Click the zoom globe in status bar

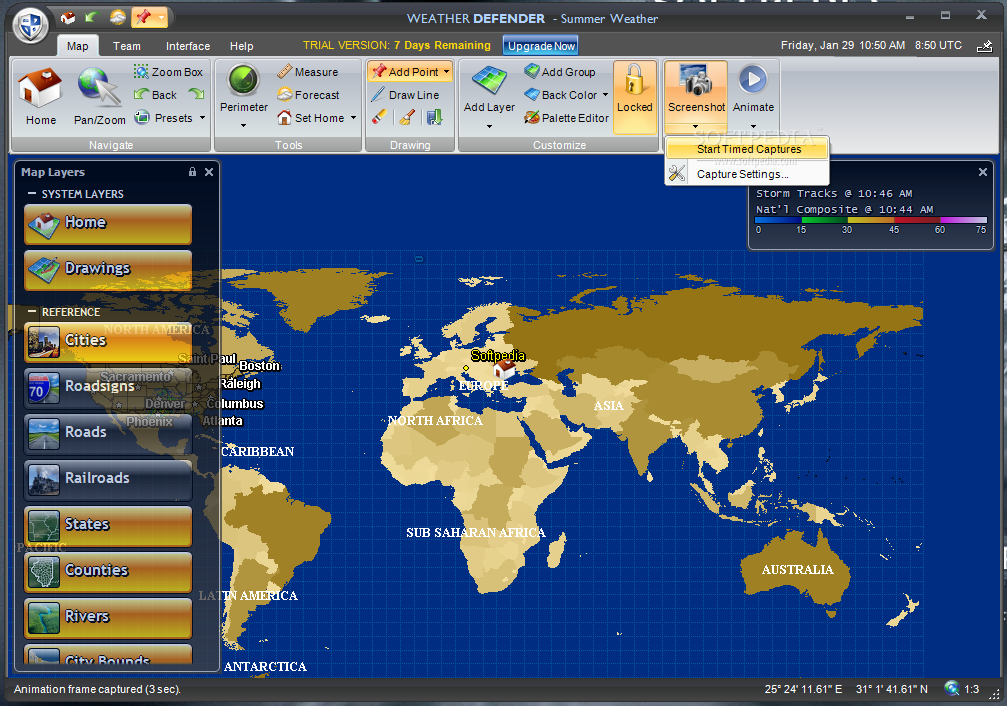(x=952, y=689)
